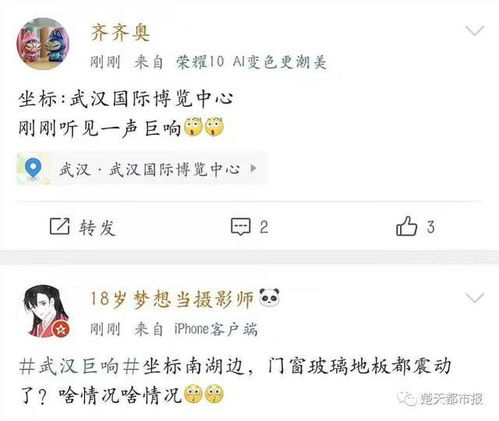This screenshot has height=421, width=499.
Task: Click the like count 3
Action: (431, 227)
